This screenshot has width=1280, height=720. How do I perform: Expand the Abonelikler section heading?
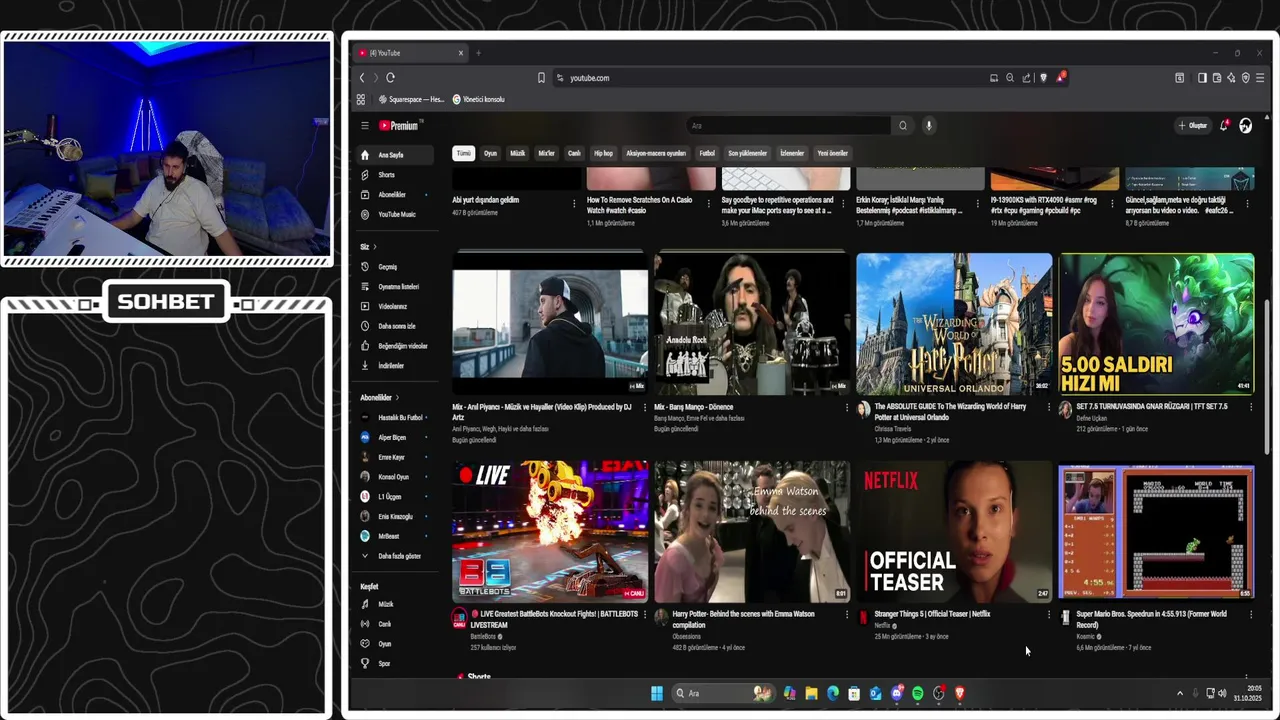tap(378, 398)
